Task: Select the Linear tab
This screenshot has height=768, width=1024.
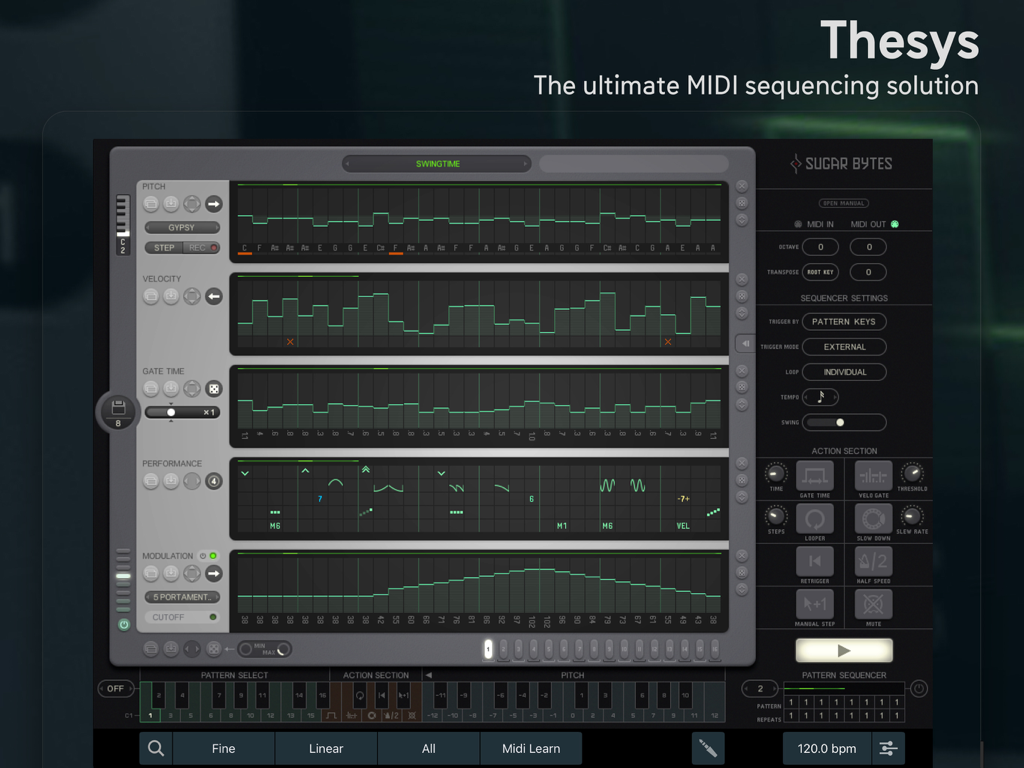Action: tap(326, 748)
